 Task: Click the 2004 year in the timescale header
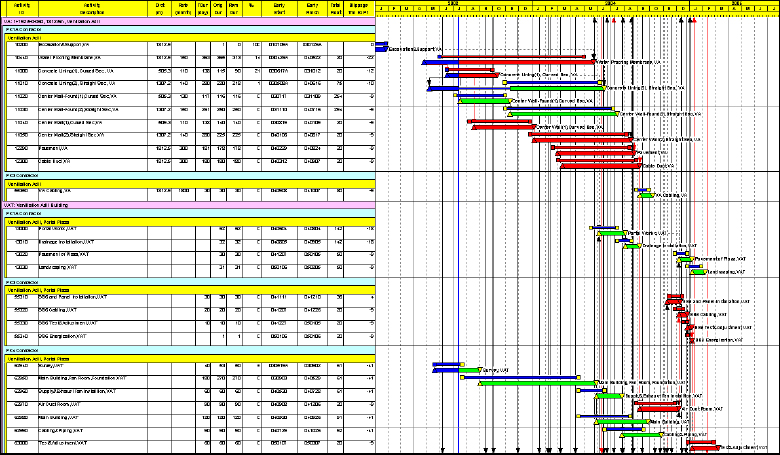coord(609,4)
